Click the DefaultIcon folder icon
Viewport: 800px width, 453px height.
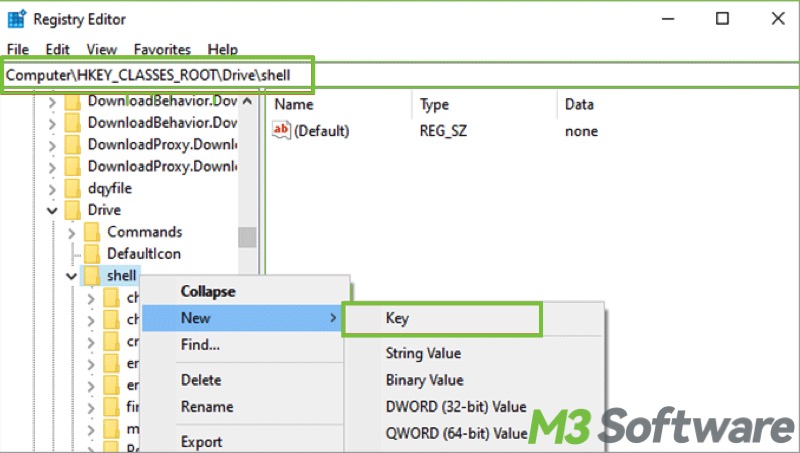(92, 254)
